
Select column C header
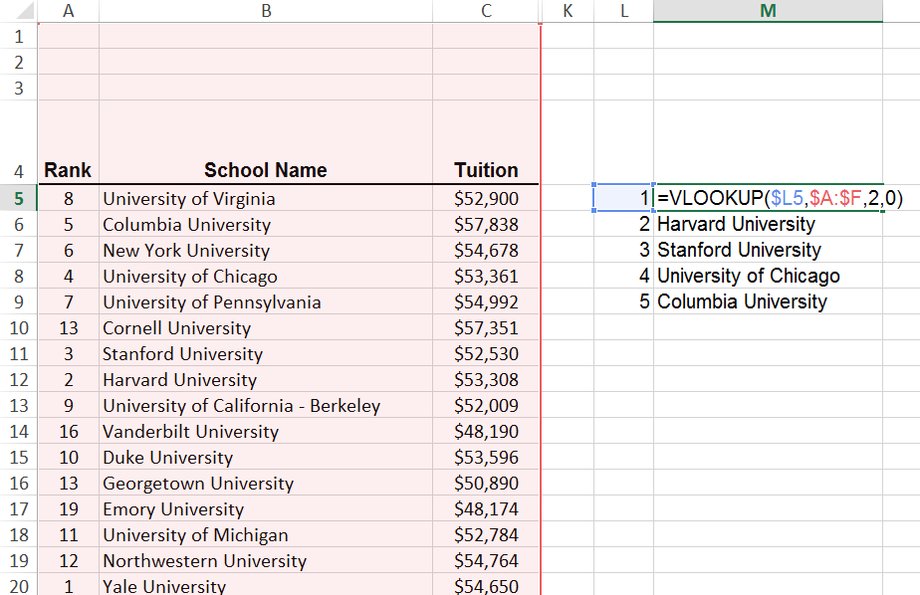click(486, 11)
